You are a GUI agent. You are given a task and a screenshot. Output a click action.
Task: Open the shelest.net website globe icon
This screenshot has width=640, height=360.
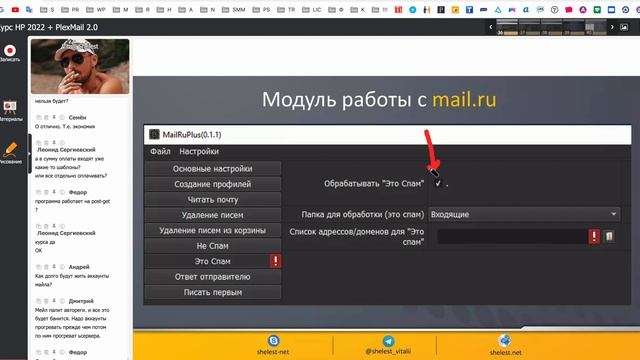tap(505, 340)
